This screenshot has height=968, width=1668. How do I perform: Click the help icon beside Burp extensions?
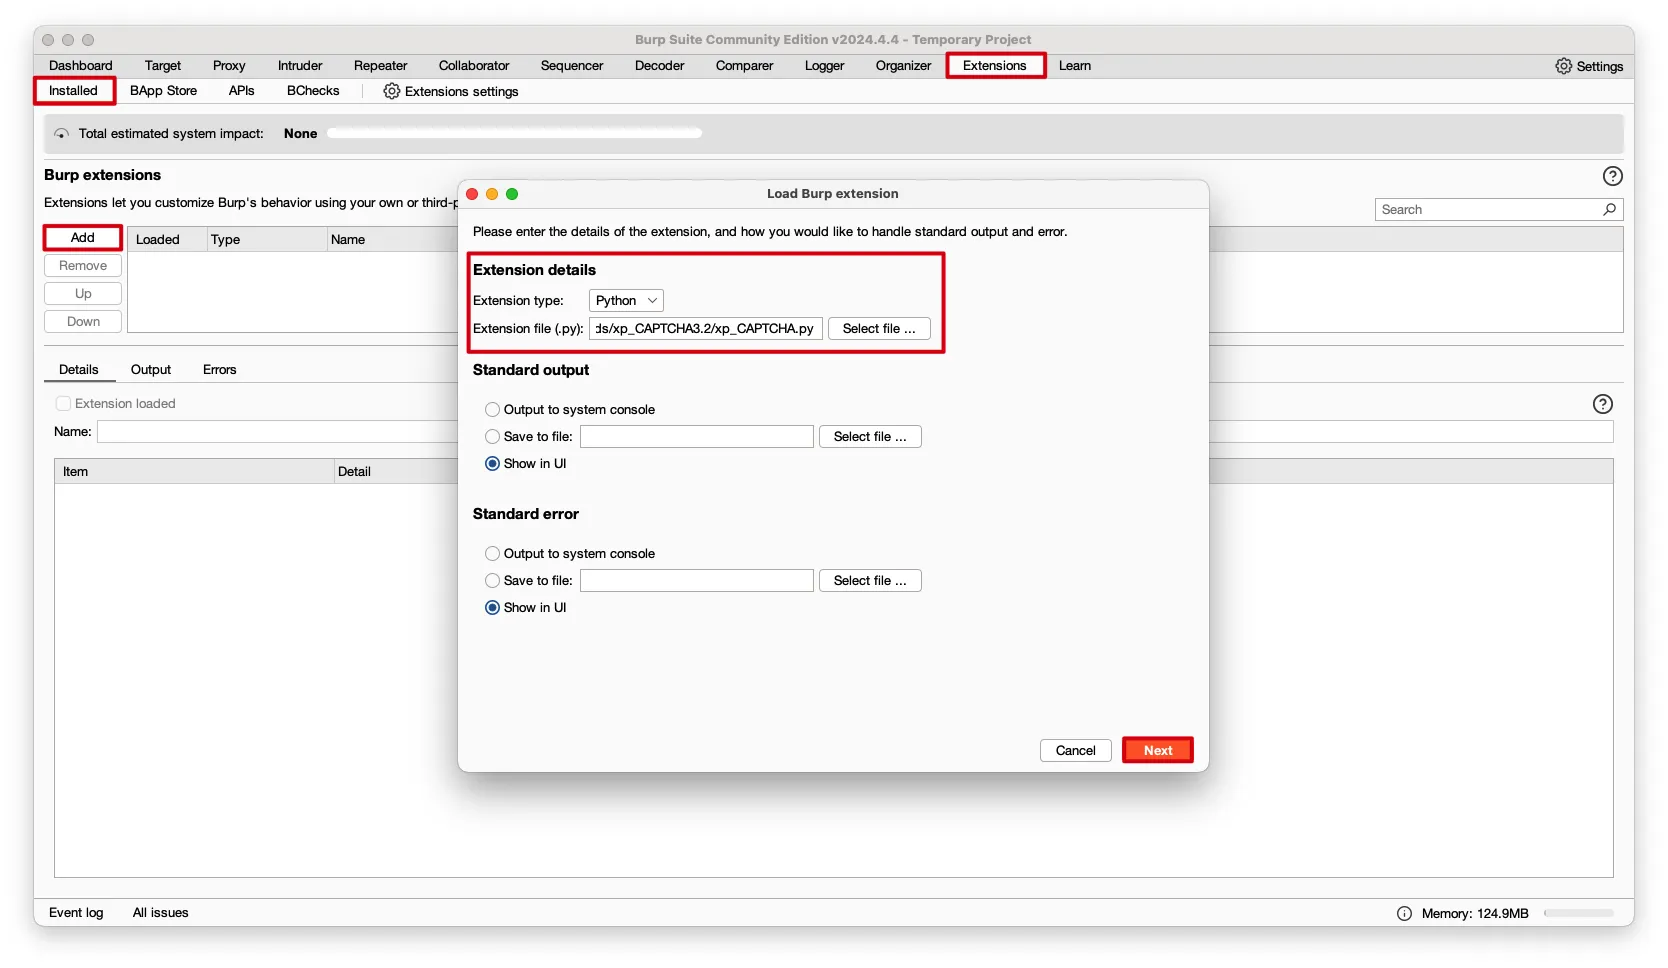click(1612, 176)
